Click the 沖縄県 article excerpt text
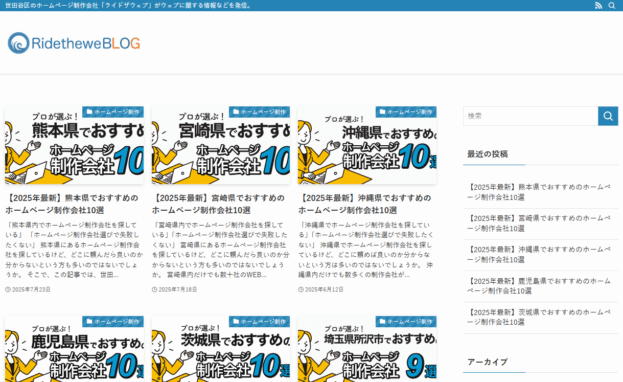This screenshot has width=623, height=382. tap(366, 250)
